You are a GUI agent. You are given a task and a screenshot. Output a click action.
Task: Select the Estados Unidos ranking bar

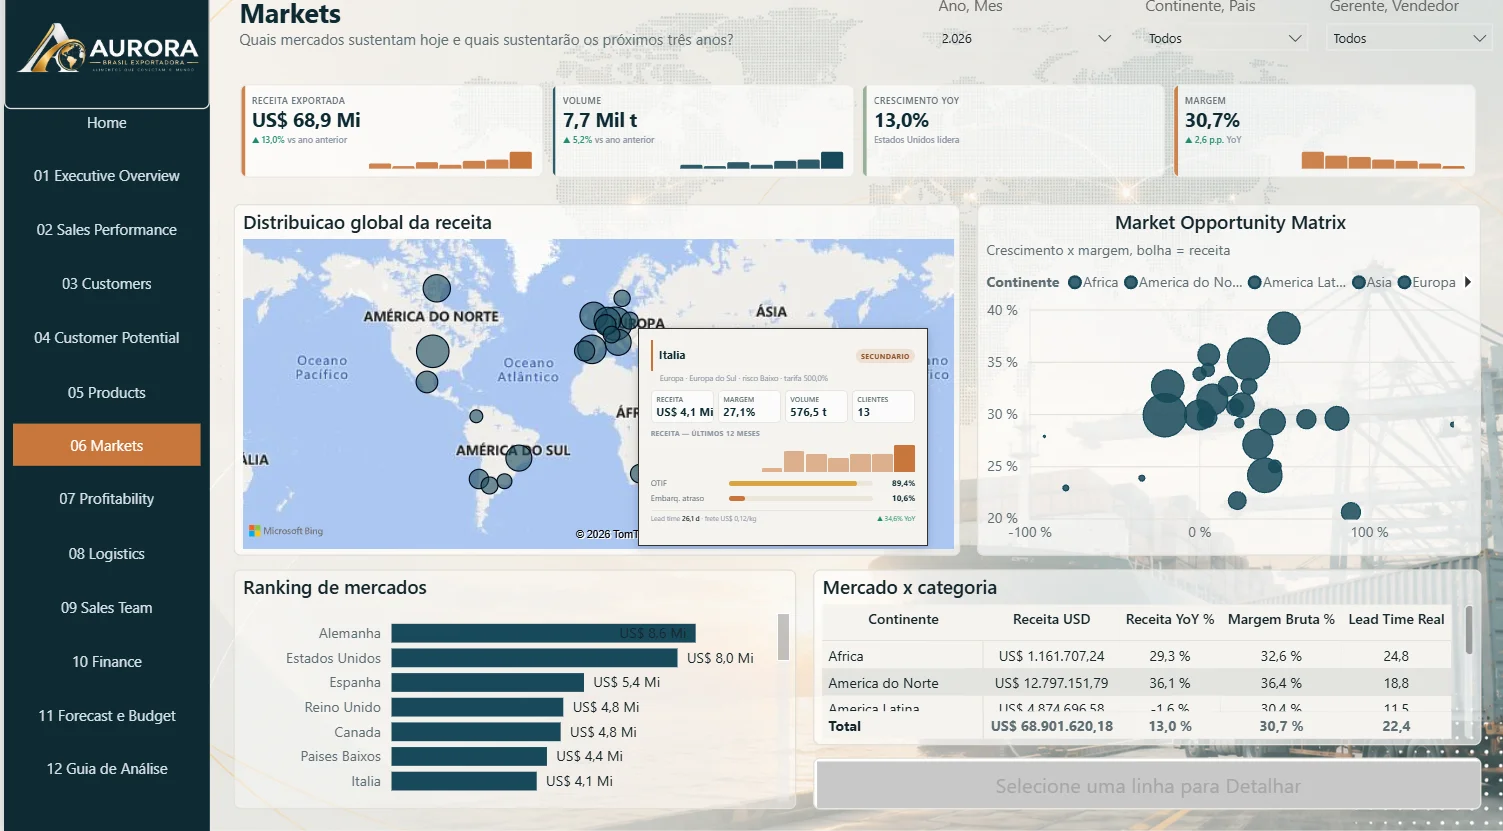(534, 658)
